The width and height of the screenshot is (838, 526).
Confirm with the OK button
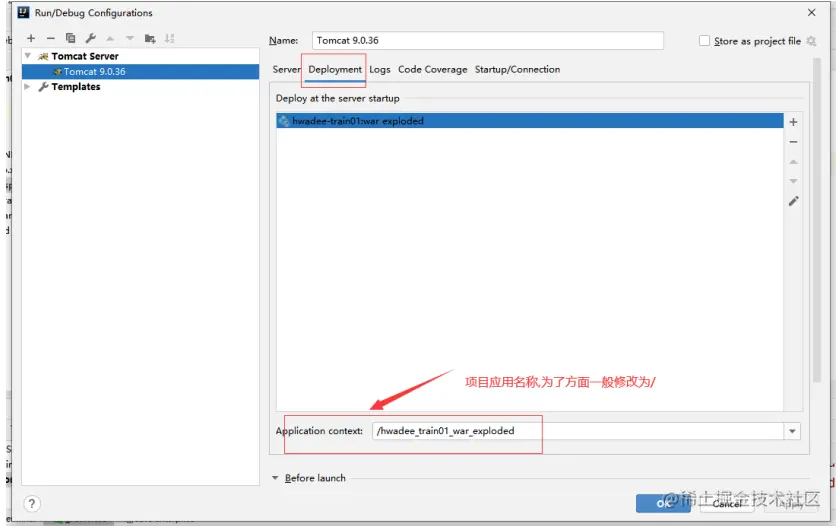(663, 504)
